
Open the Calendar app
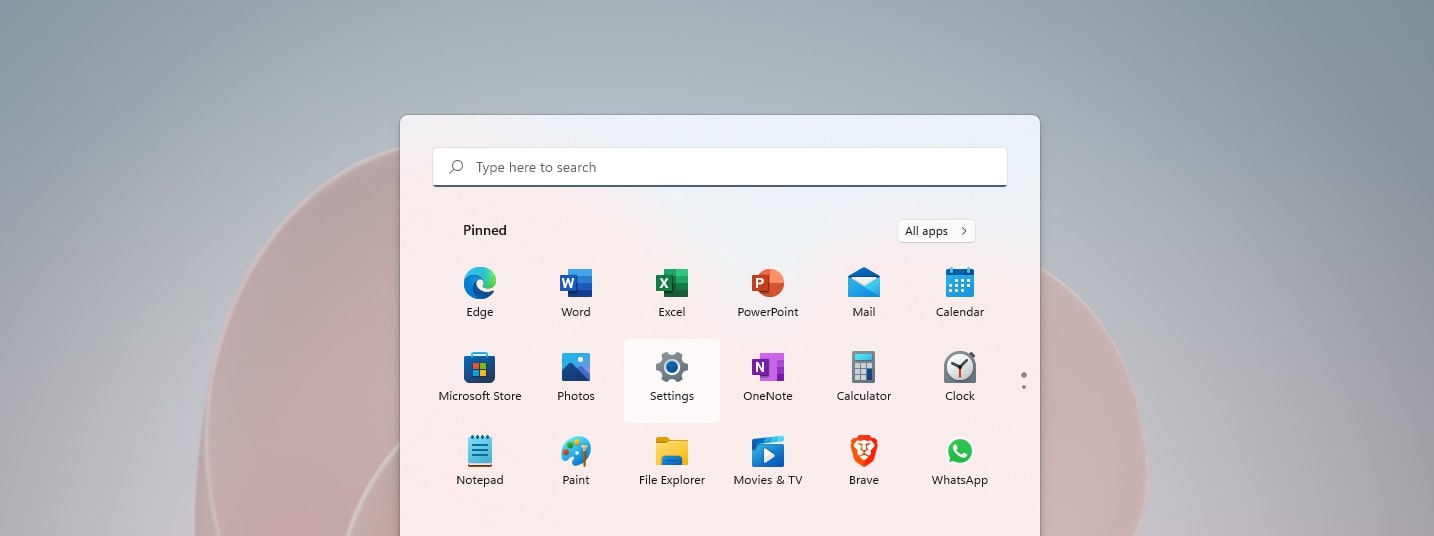tap(960, 284)
